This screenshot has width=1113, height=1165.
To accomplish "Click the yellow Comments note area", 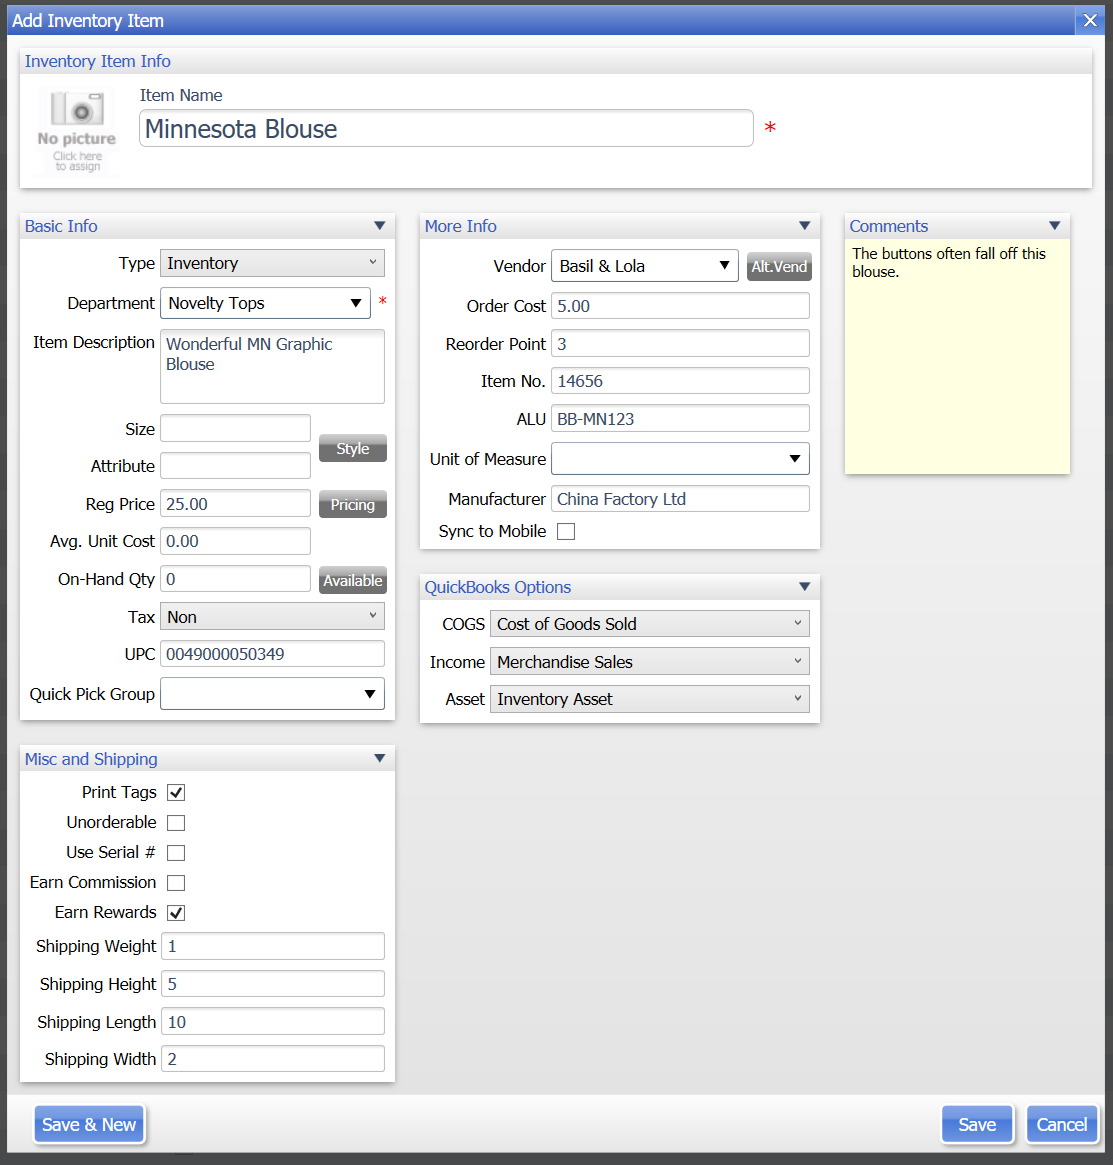I will 958,356.
